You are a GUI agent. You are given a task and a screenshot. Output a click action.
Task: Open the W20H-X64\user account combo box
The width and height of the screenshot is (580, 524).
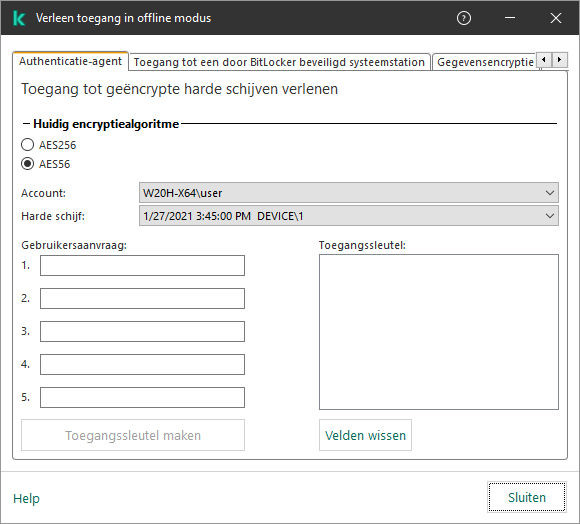(348, 193)
